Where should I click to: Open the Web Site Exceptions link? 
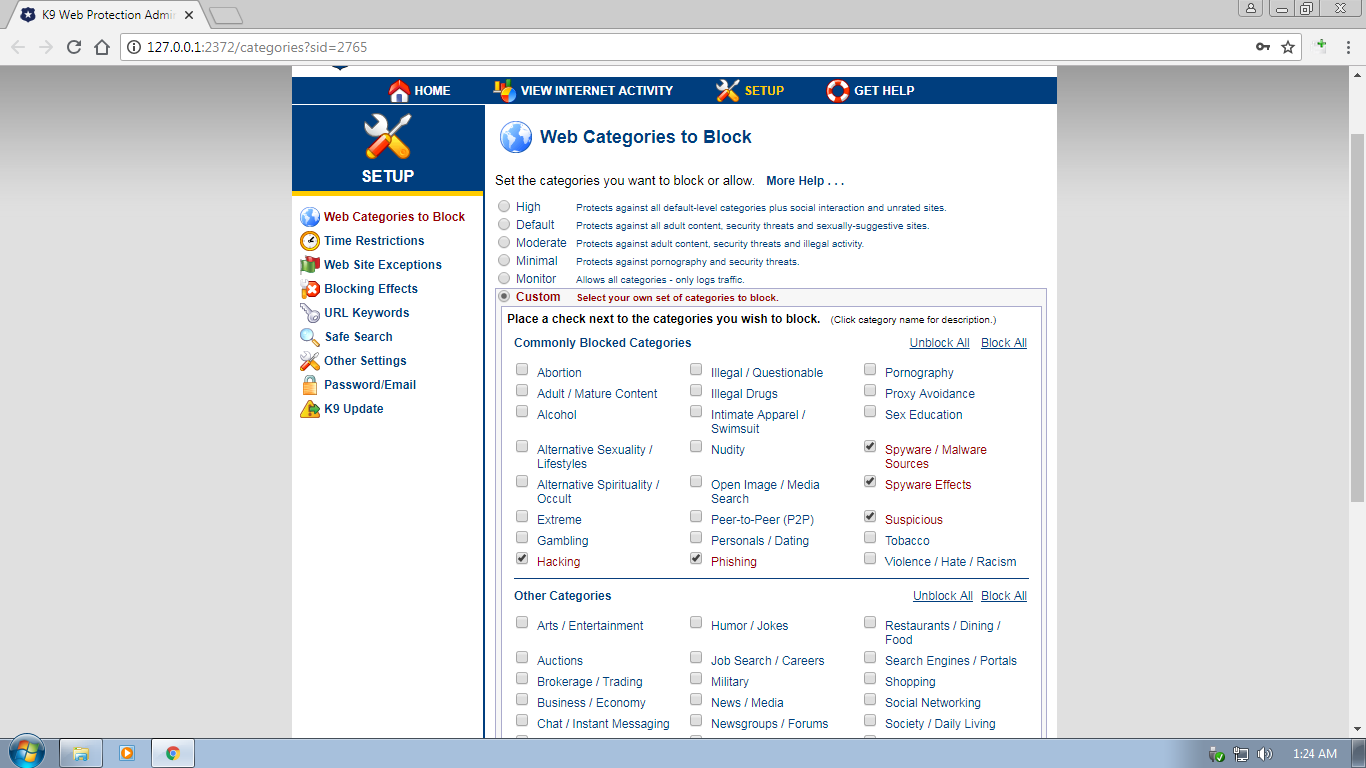pyautogui.click(x=383, y=265)
